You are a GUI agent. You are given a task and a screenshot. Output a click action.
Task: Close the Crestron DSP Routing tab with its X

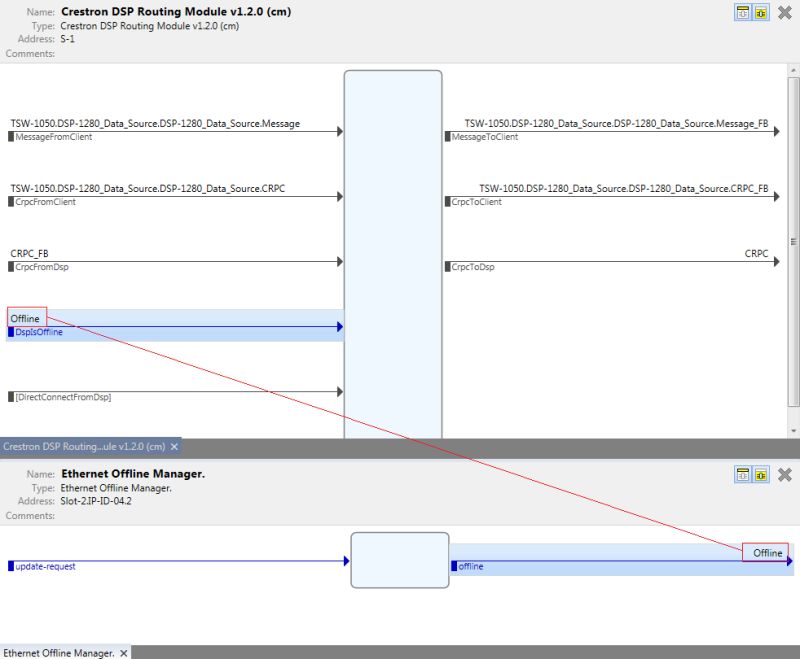174,446
